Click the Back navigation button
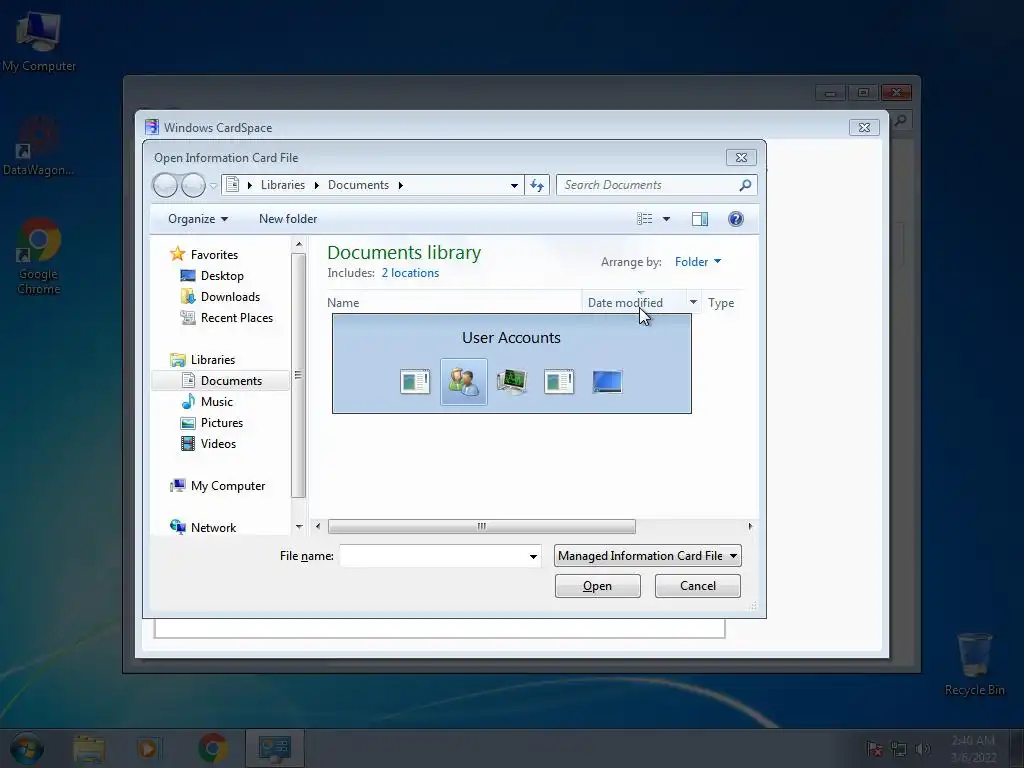The image size is (1024, 768). (165, 185)
